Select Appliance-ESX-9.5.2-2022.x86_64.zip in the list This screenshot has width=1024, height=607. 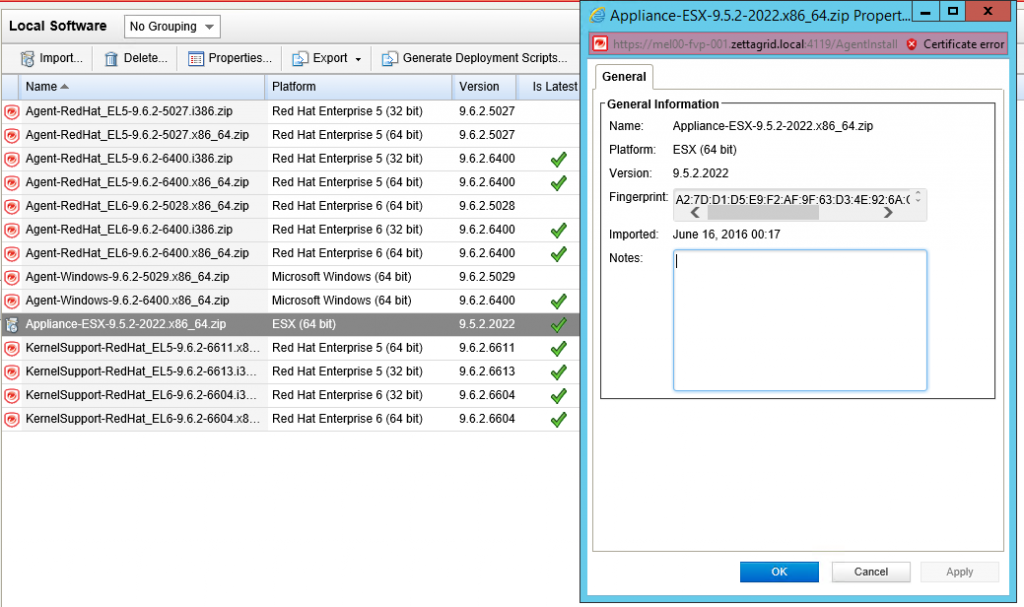(125, 323)
